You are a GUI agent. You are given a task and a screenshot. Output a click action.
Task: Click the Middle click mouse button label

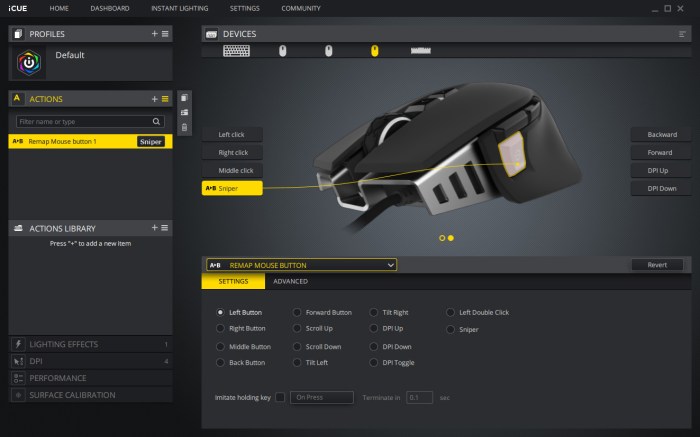coord(232,170)
